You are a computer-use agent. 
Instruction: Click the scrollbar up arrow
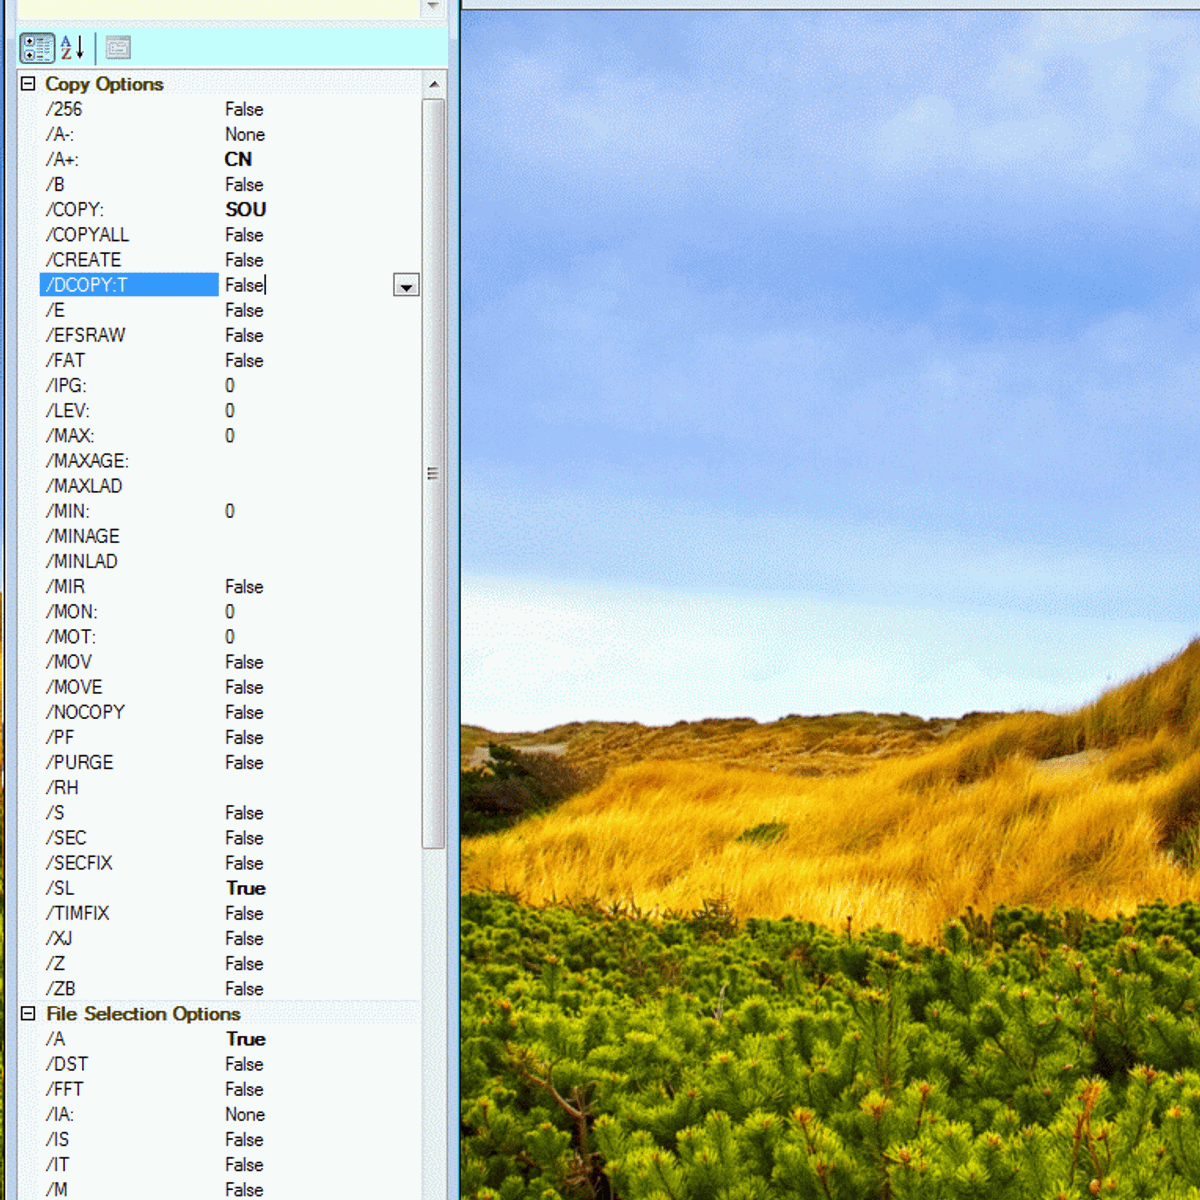pyautogui.click(x=434, y=85)
